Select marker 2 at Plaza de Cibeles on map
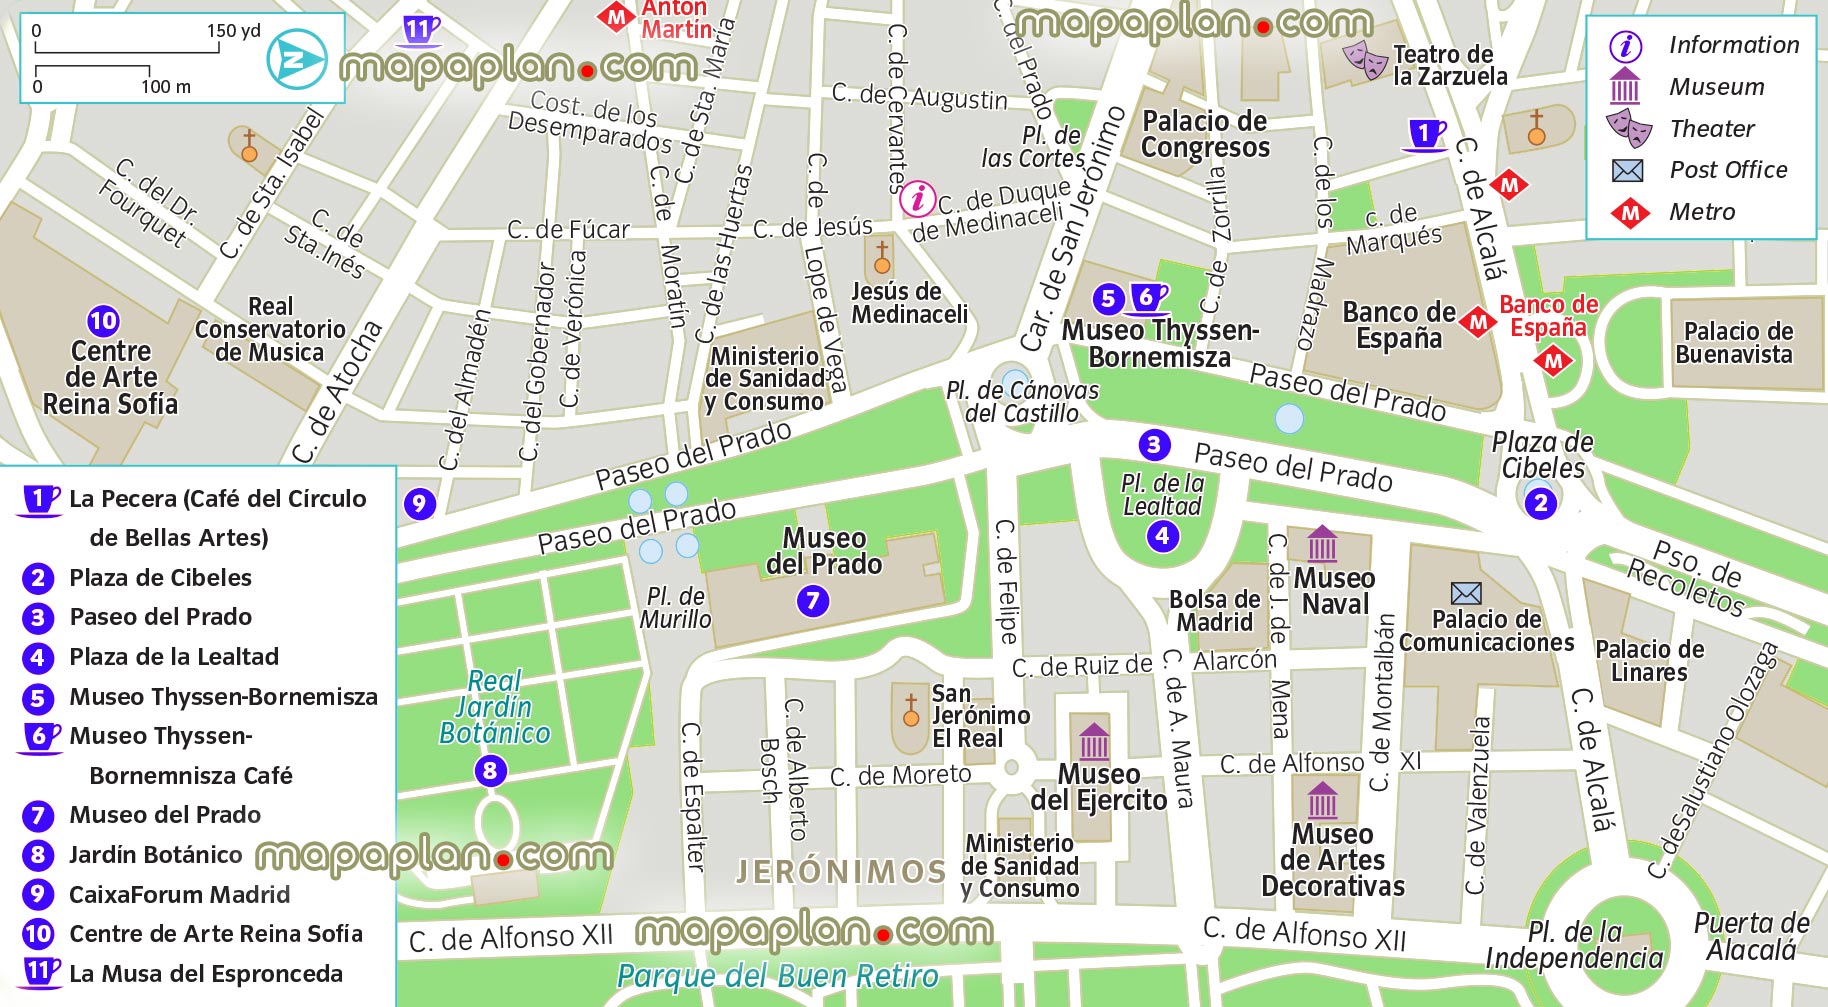This screenshot has height=1007, width=1828. [1540, 502]
